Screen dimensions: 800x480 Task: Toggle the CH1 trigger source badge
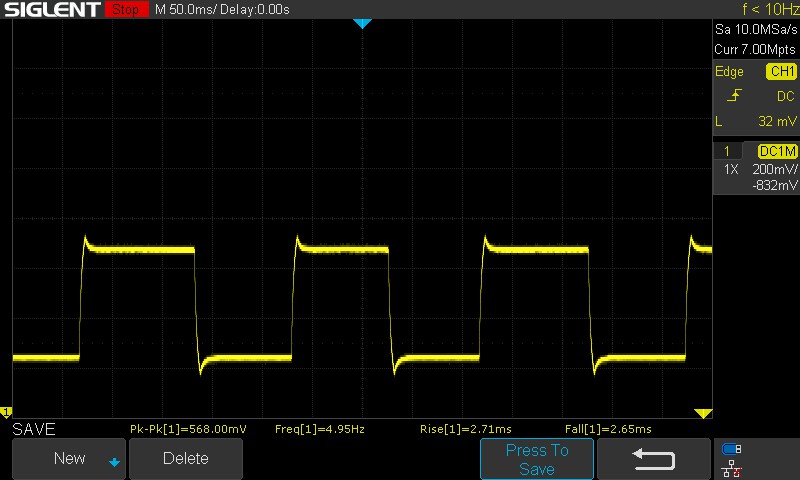(781, 72)
